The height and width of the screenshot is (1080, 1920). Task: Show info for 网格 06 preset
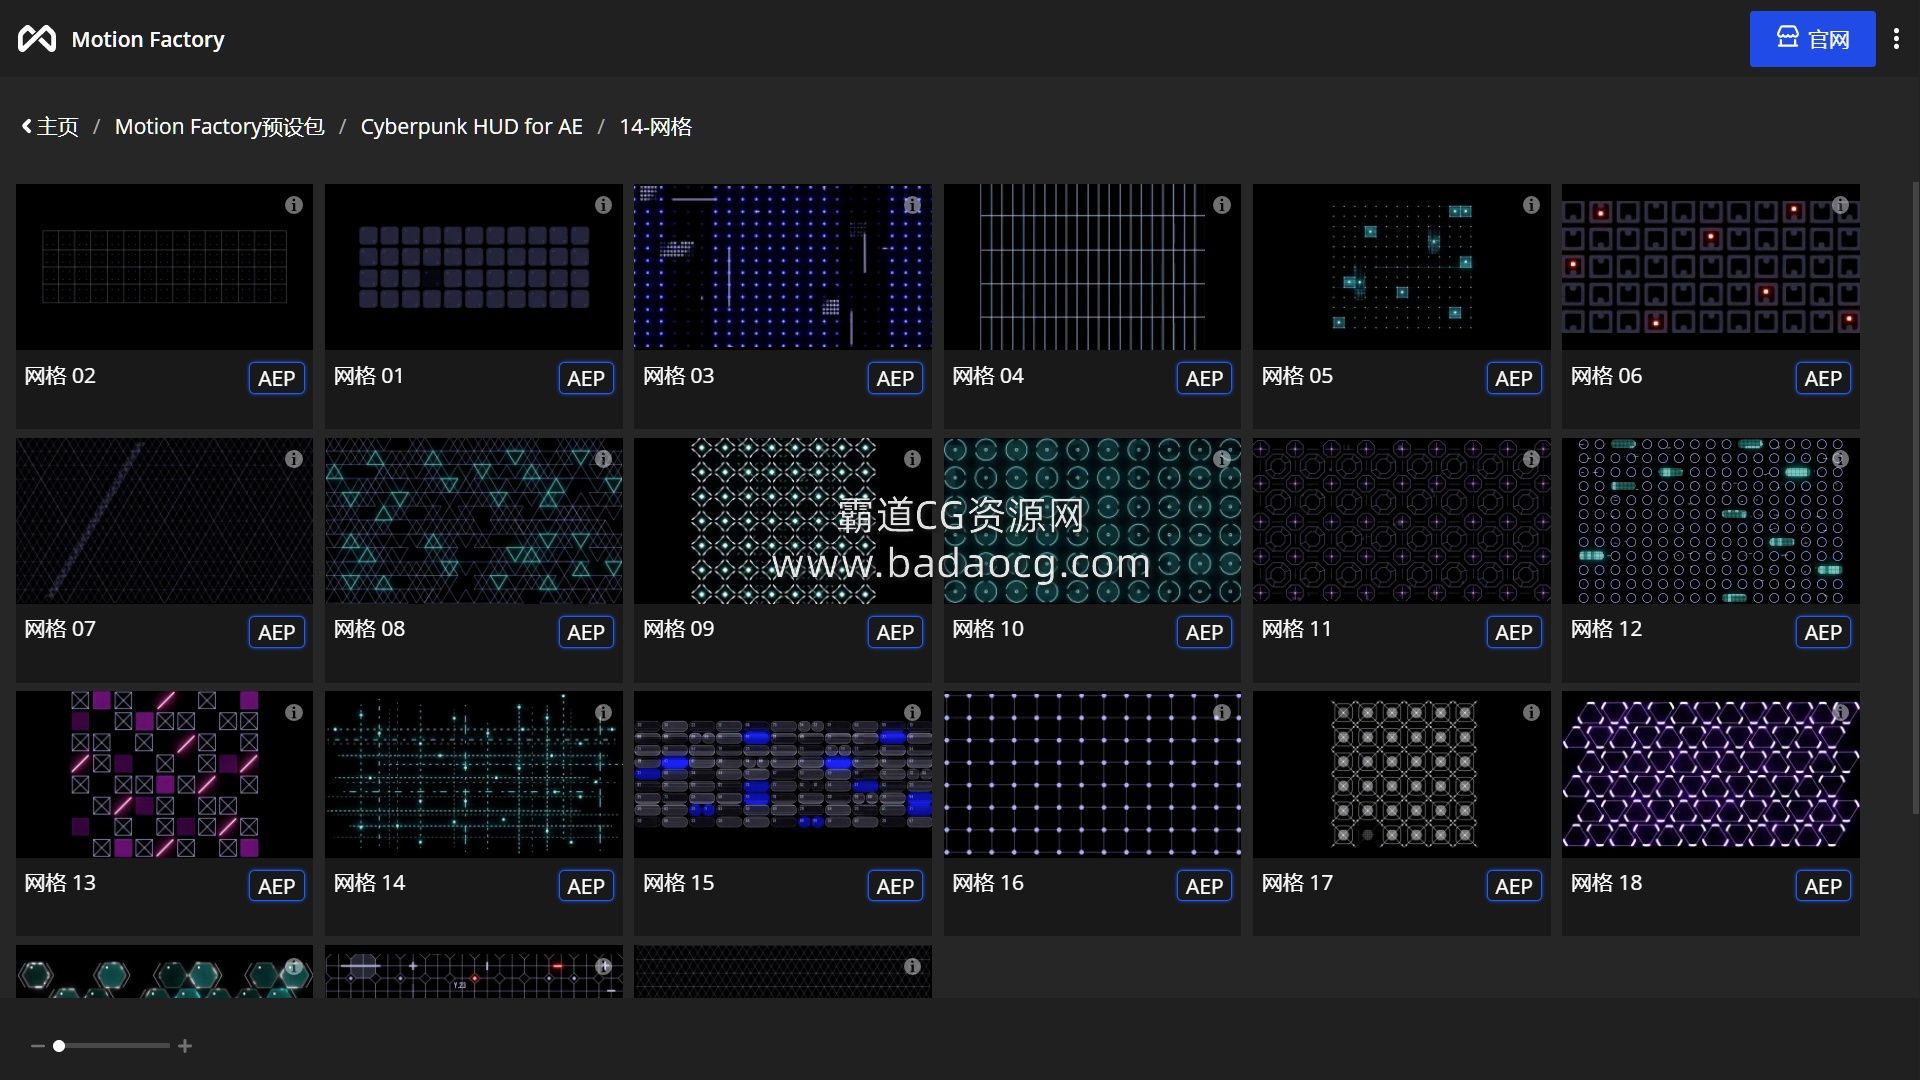[1840, 205]
